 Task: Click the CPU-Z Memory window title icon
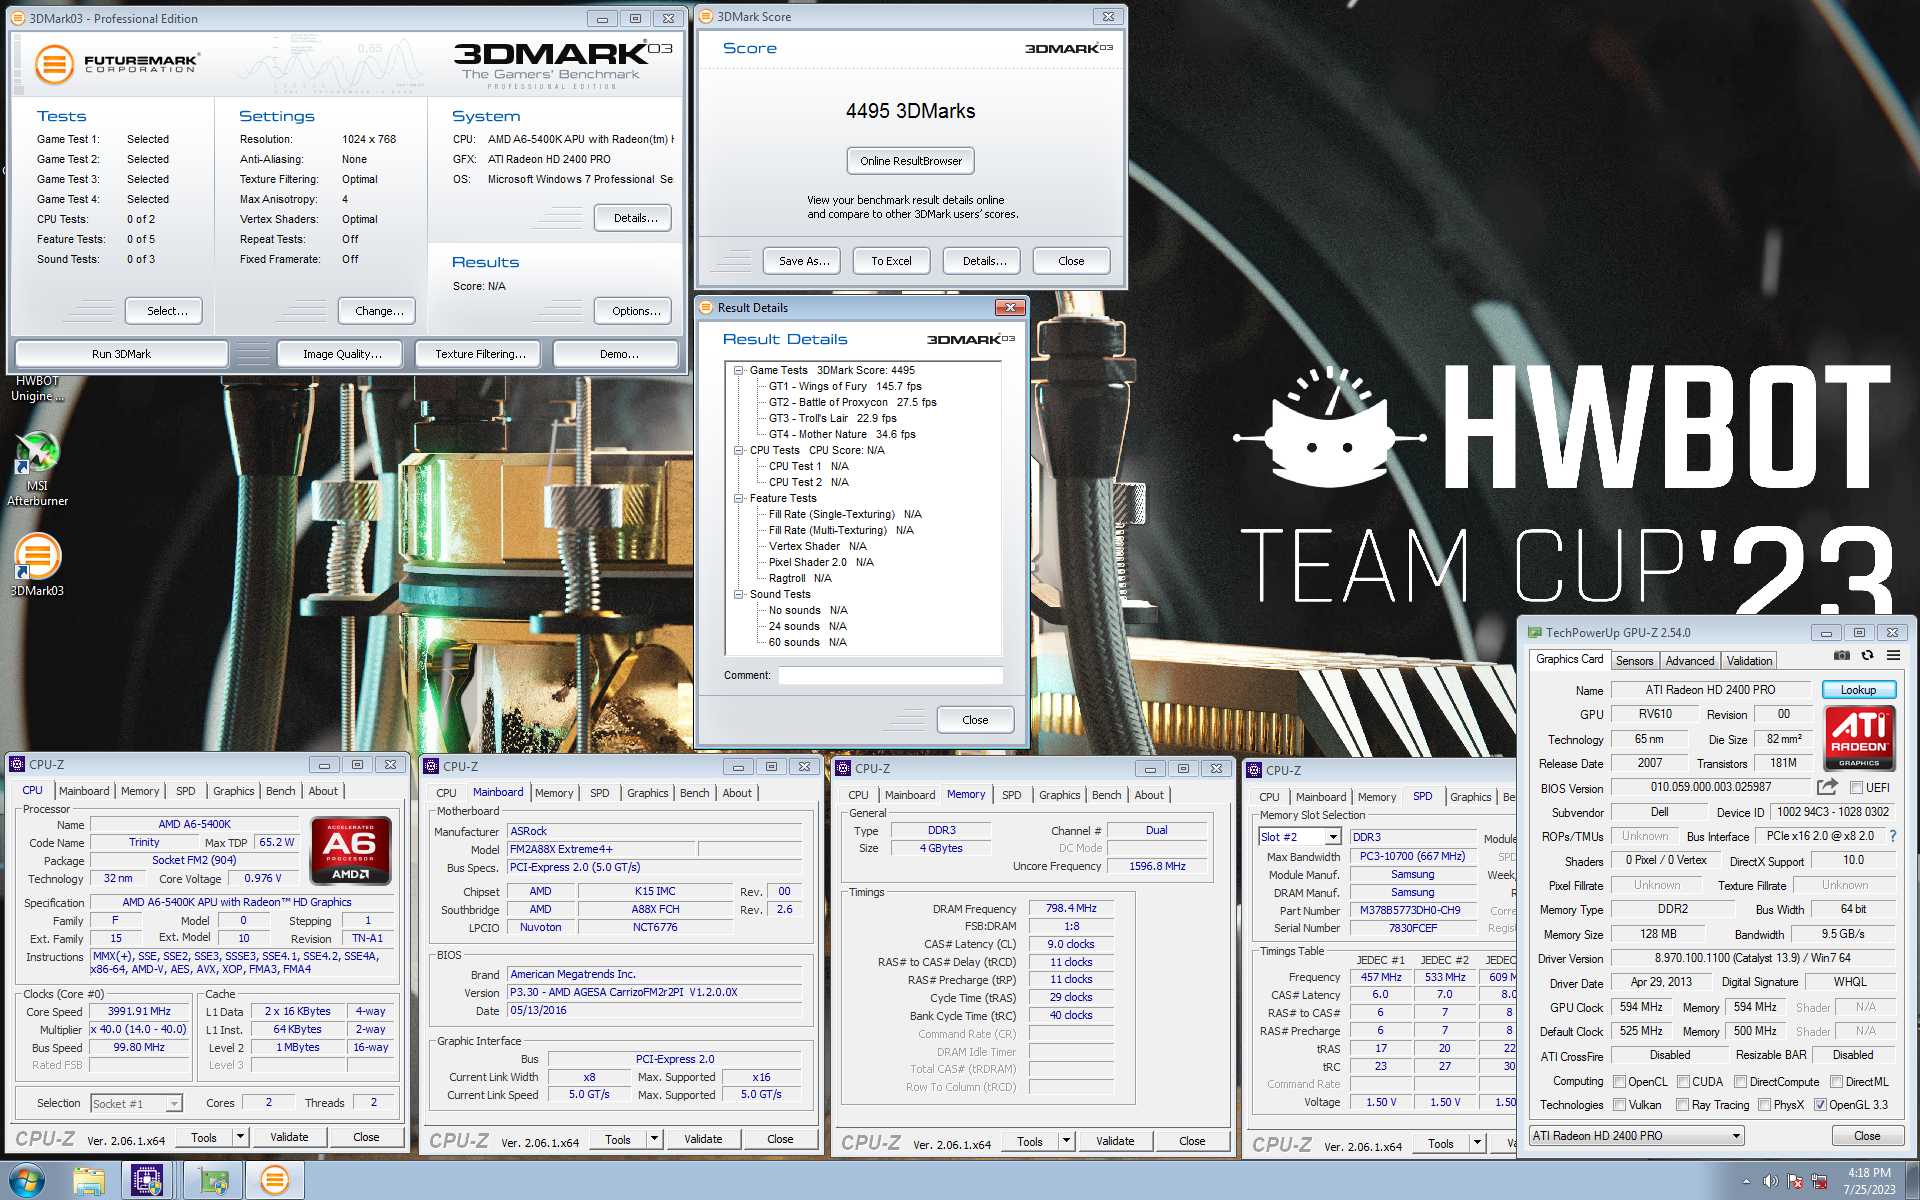842,768
